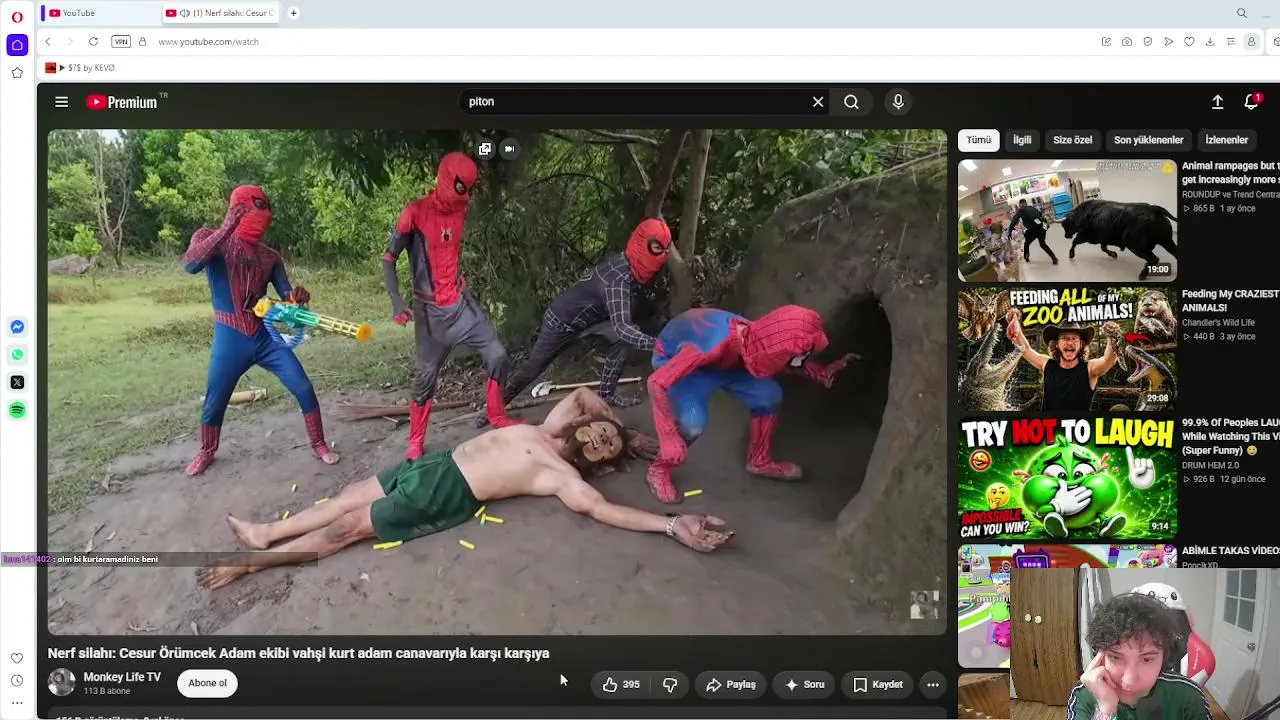Select the 'İlgili' filter chip
This screenshot has height=720, width=1280.
pos(1022,140)
